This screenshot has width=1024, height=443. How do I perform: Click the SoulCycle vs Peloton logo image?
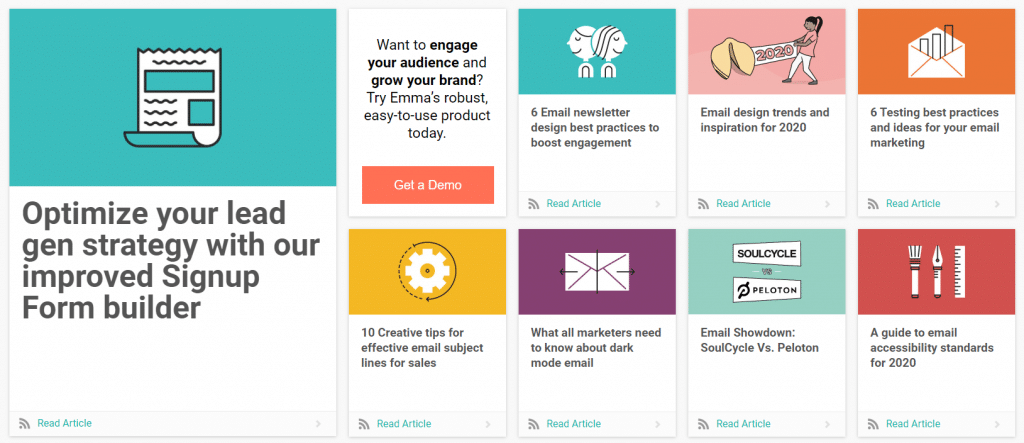[767, 272]
